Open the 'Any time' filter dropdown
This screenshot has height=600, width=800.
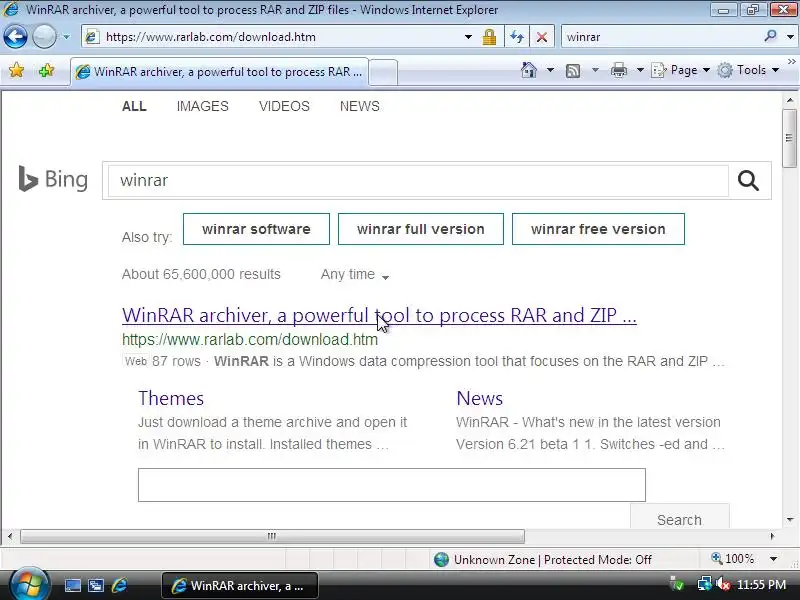tap(355, 274)
